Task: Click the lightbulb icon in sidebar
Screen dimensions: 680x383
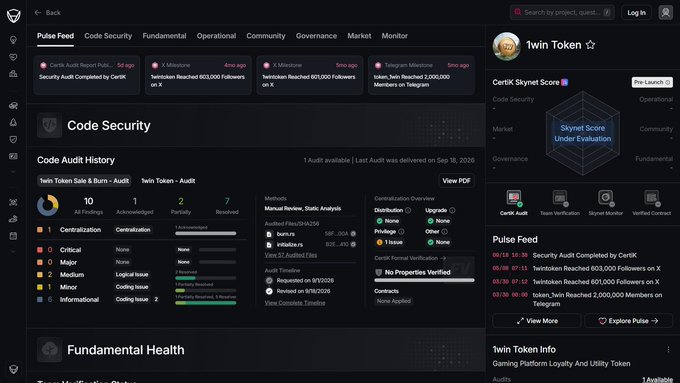Action: click(13, 40)
